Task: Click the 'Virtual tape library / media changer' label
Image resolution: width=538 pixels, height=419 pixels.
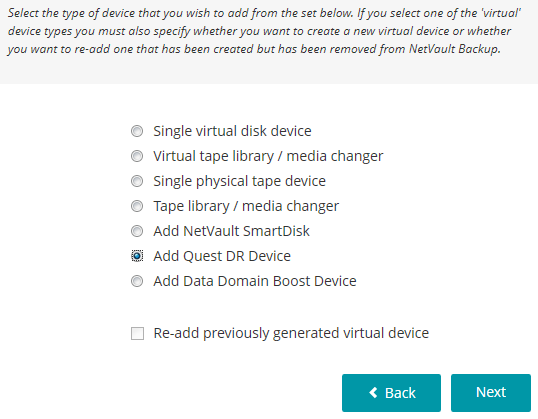Action: 268,156
